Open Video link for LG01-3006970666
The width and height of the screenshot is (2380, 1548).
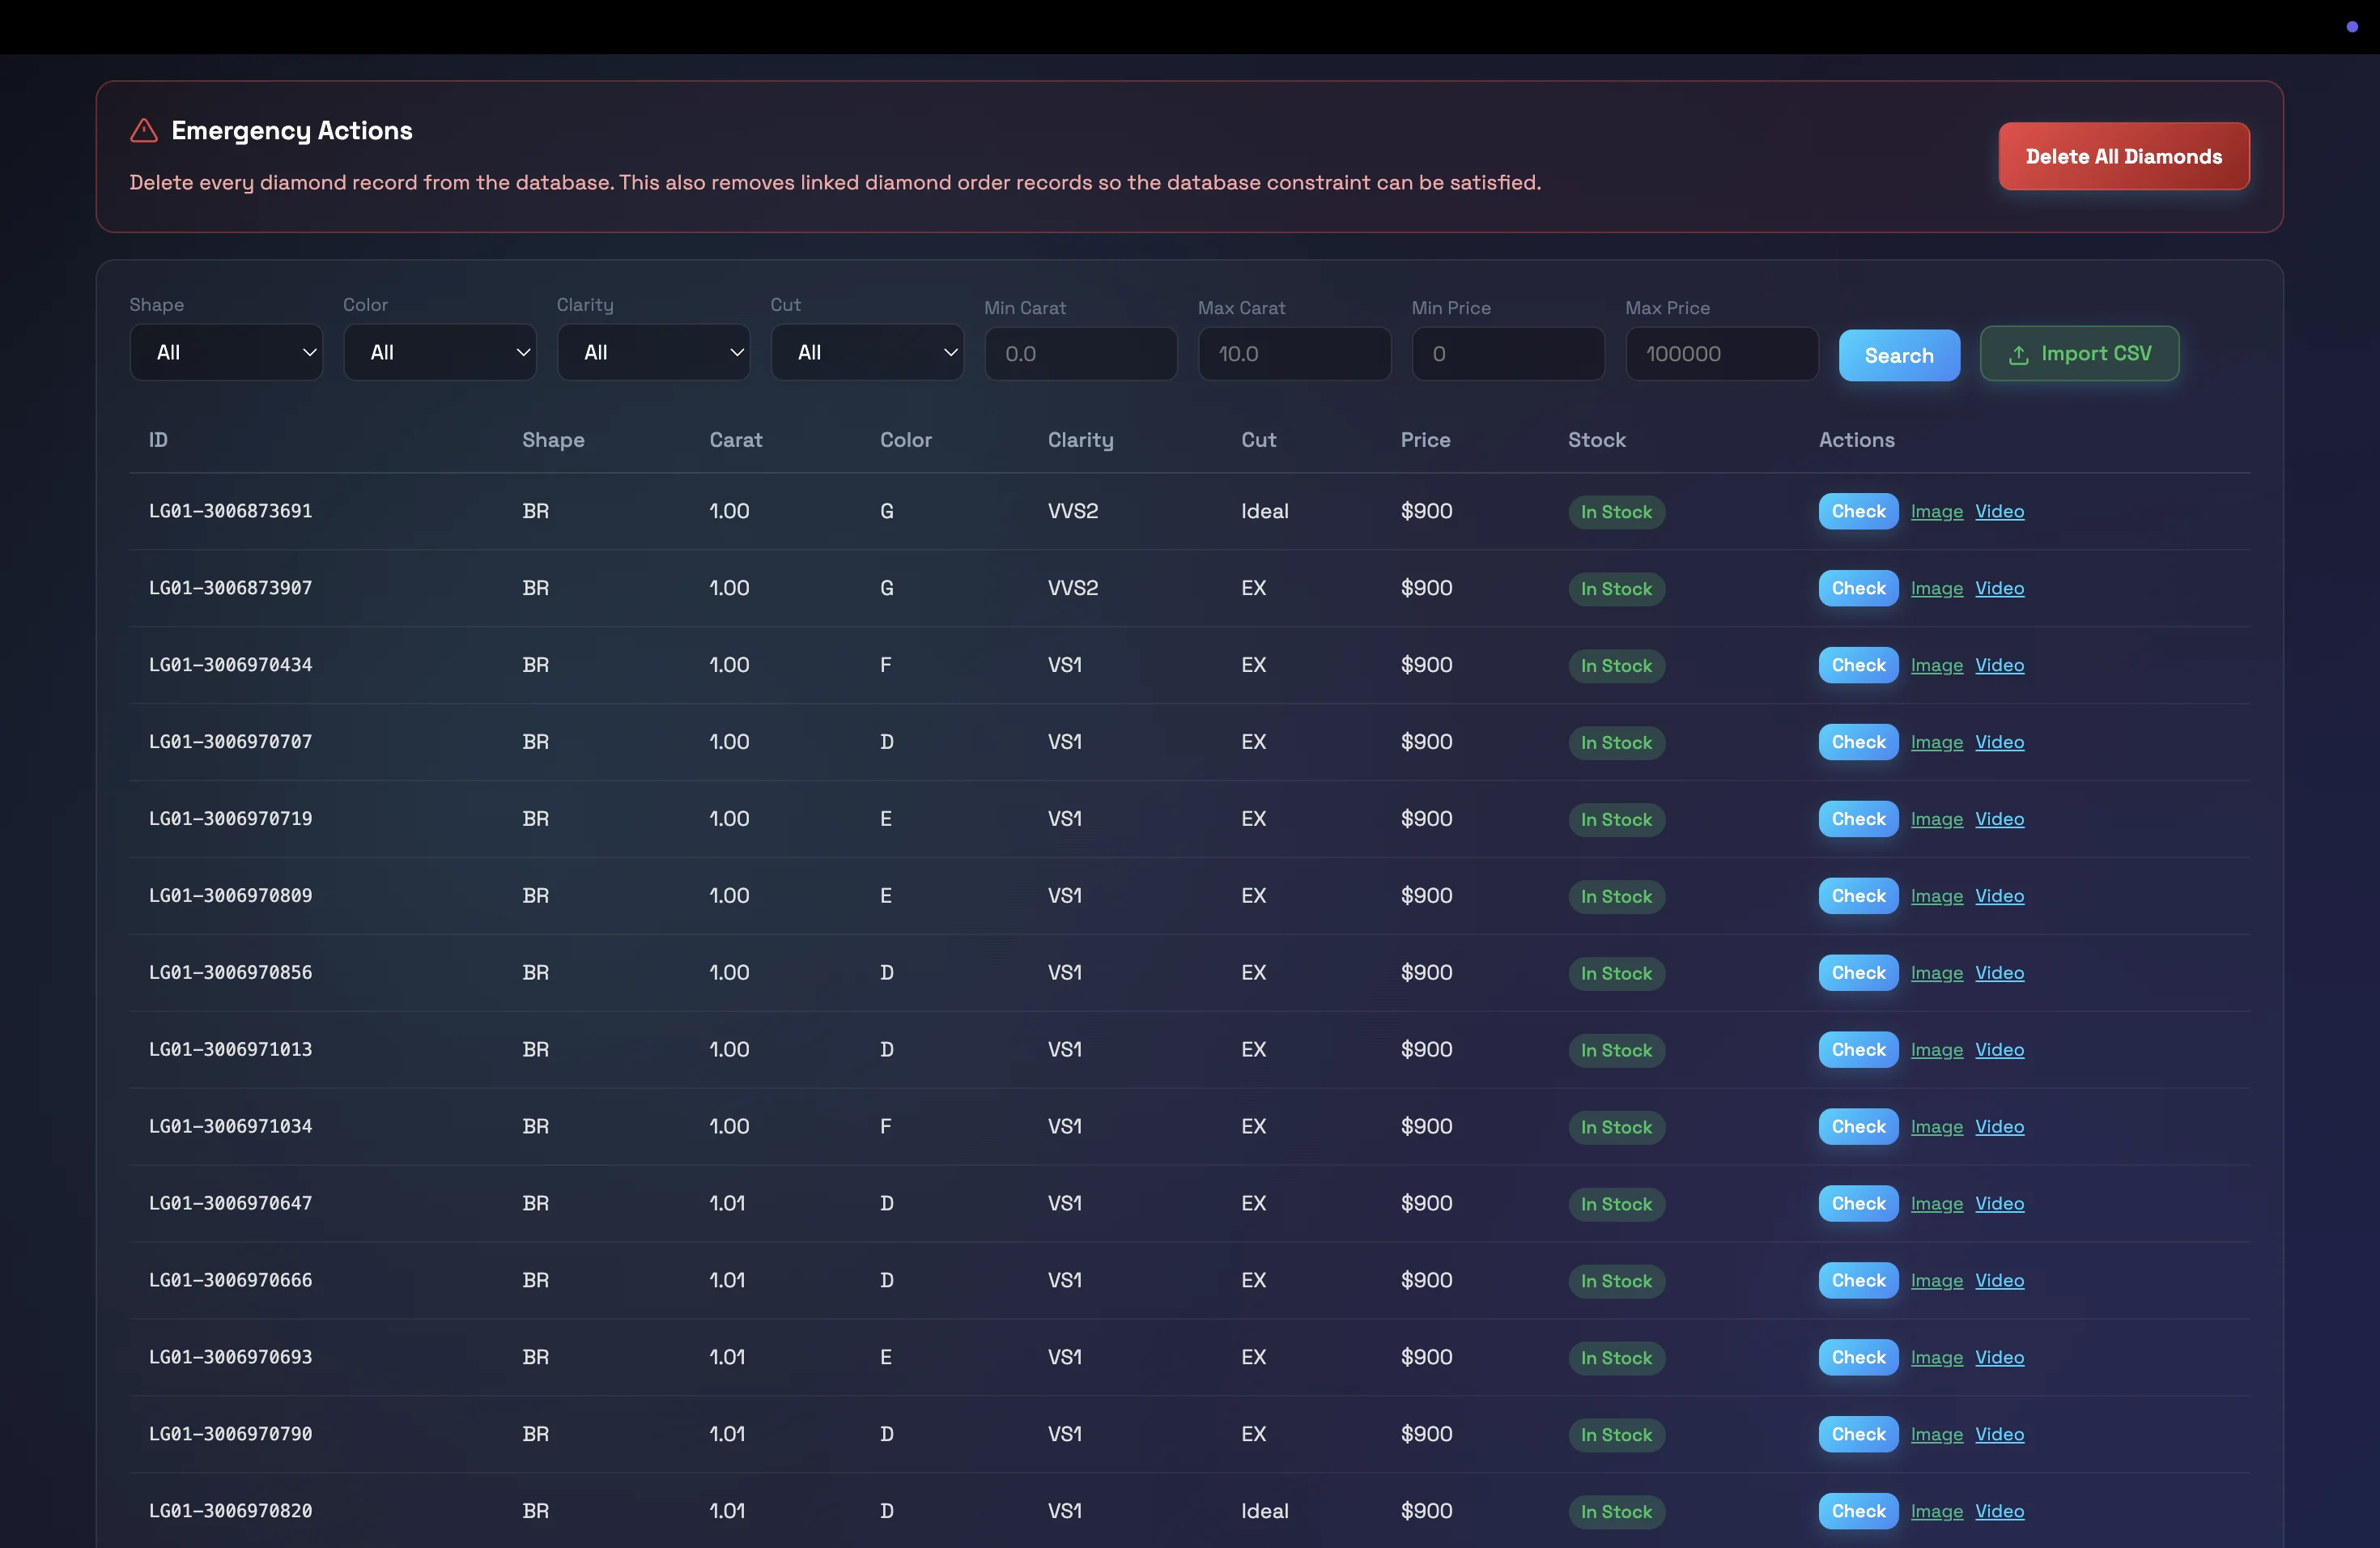click(x=1999, y=1281)
